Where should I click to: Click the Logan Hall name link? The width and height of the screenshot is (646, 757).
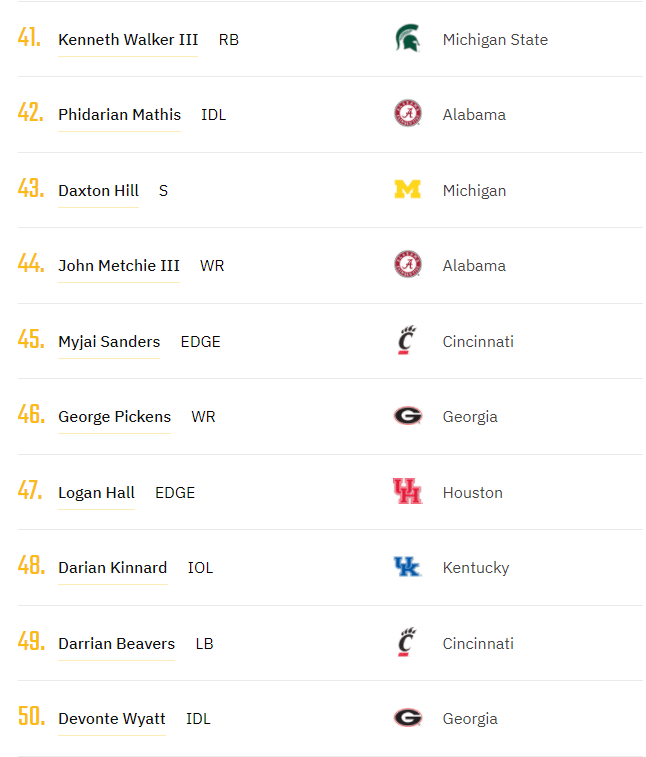pos(96,493)
